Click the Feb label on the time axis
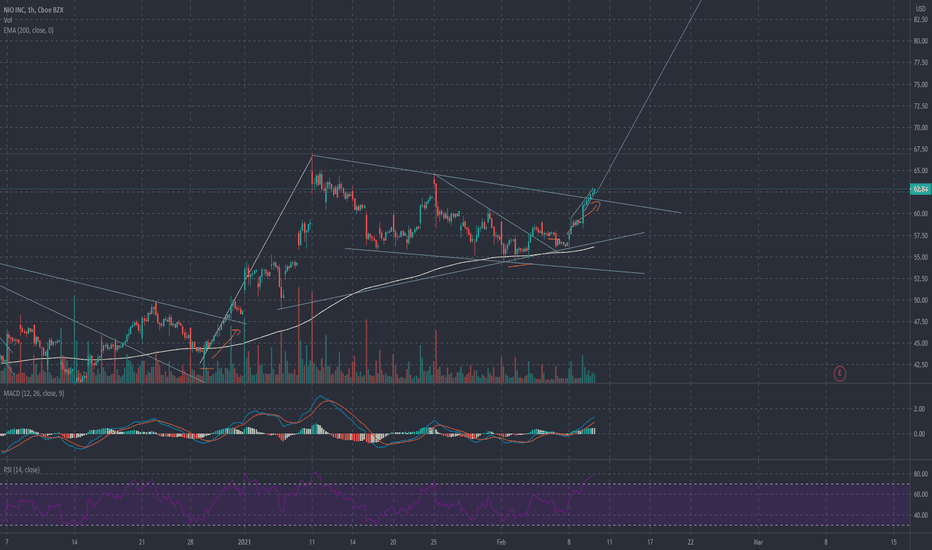932x550 pixels. click(501, 542)
